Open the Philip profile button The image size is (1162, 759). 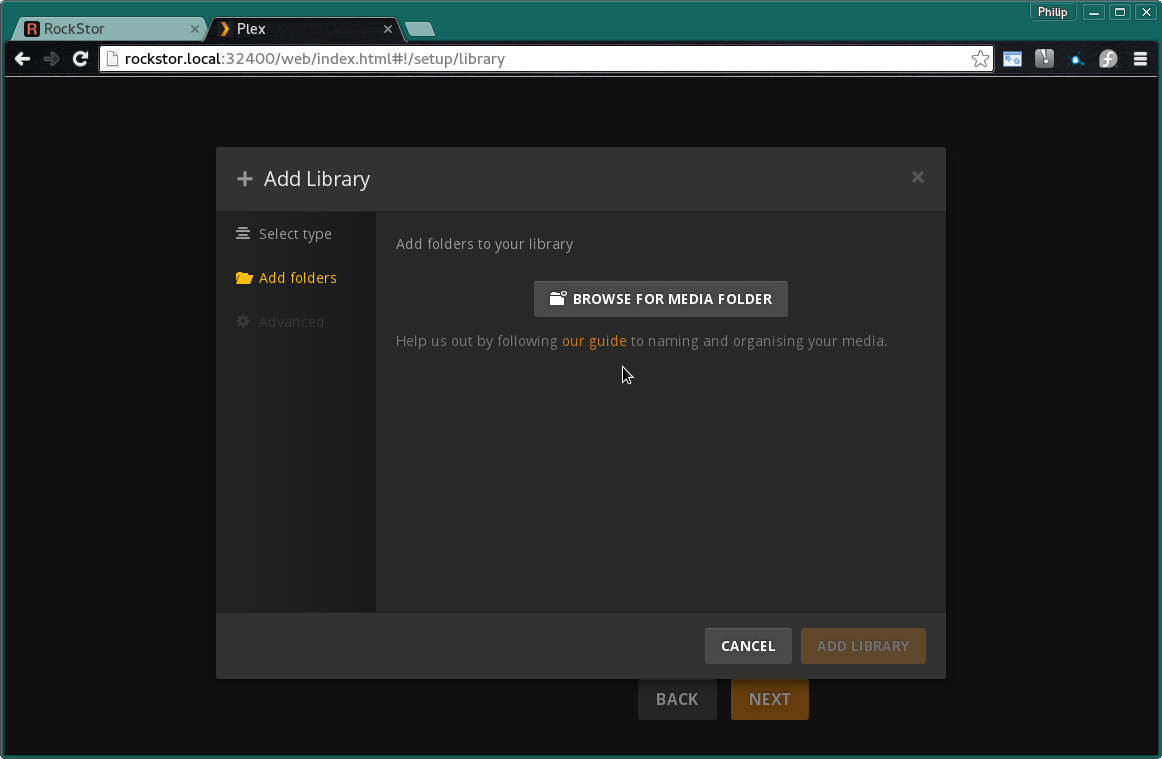click(x=1052, y=12)
